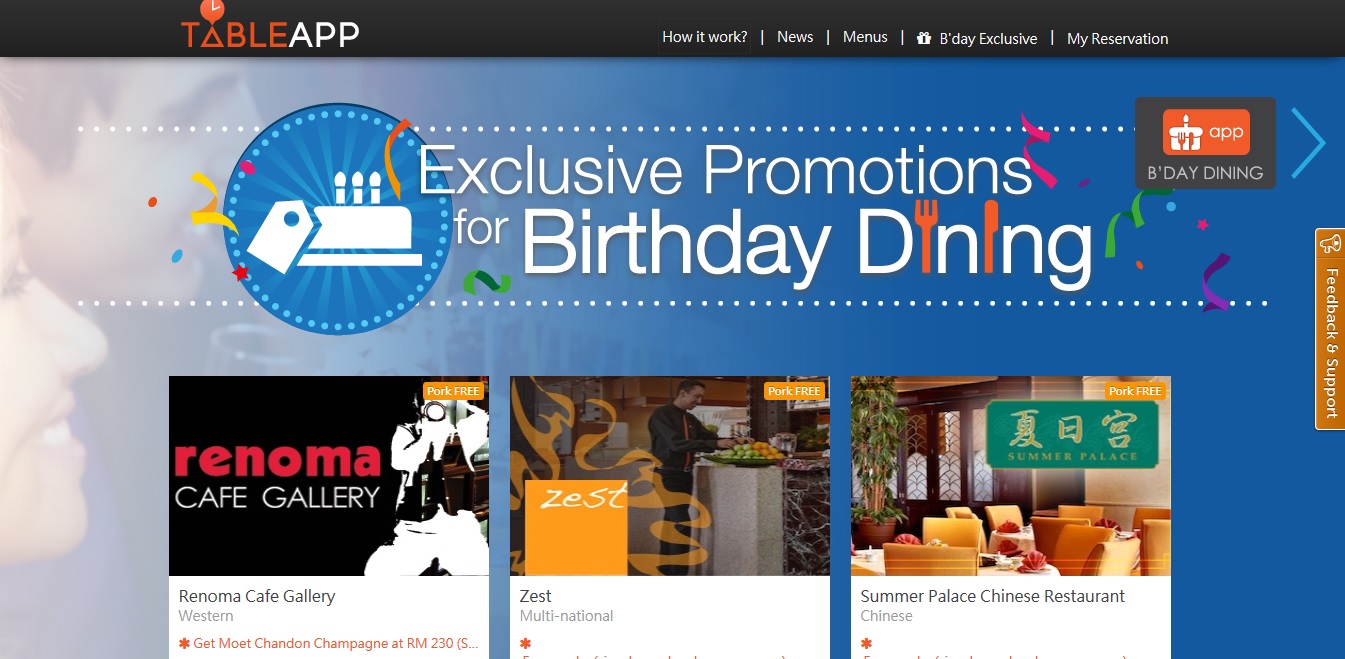Image resolution: width=1345 pixels, height=659 pixels.
Task: Open the Summer Palace Chinese Restaurant title link
Action: coord(993,596)
